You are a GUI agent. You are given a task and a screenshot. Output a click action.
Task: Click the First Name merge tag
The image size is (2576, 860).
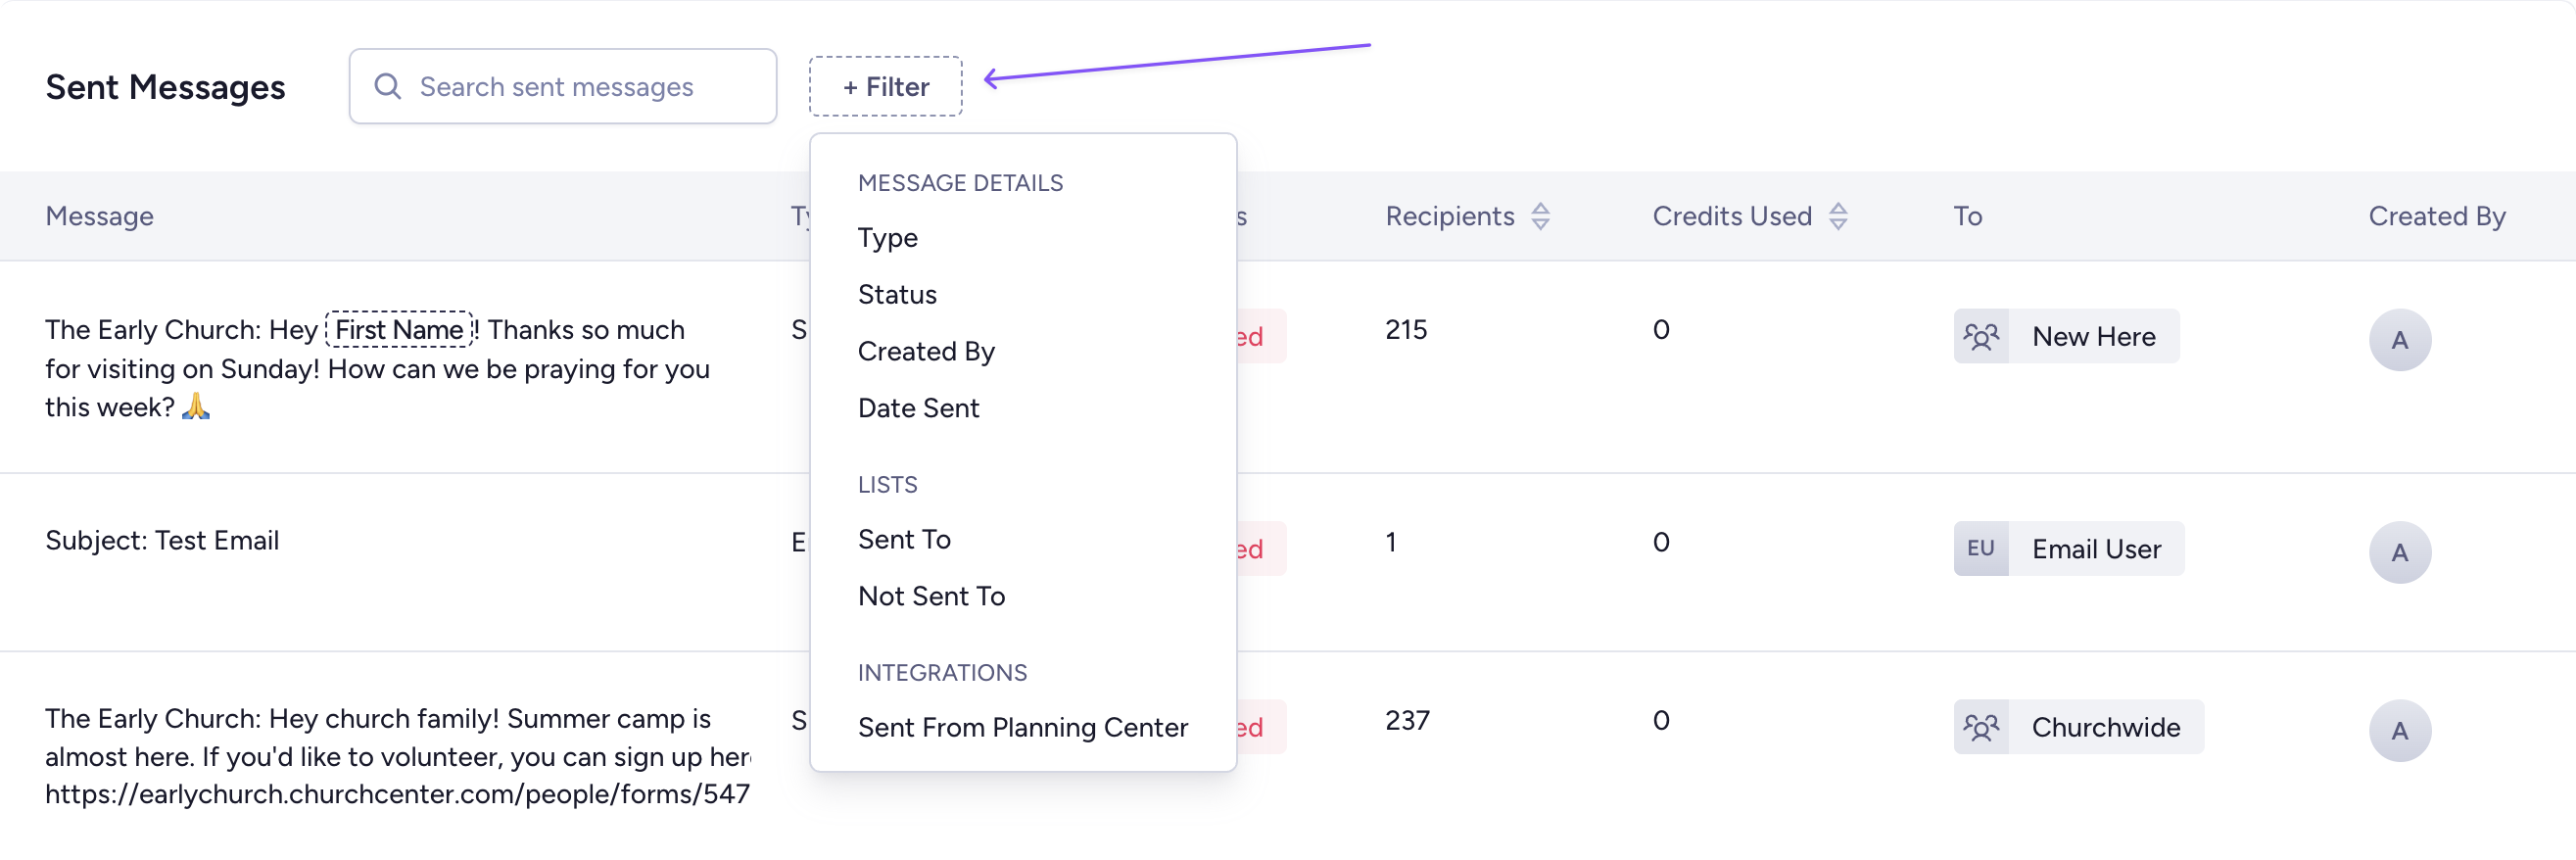[399, 330]
